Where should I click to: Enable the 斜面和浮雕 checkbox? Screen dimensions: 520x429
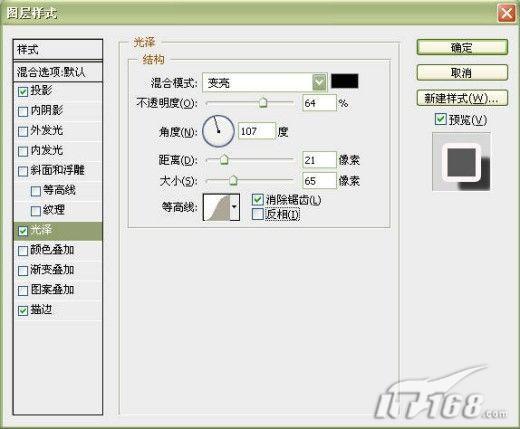(23, 171)
